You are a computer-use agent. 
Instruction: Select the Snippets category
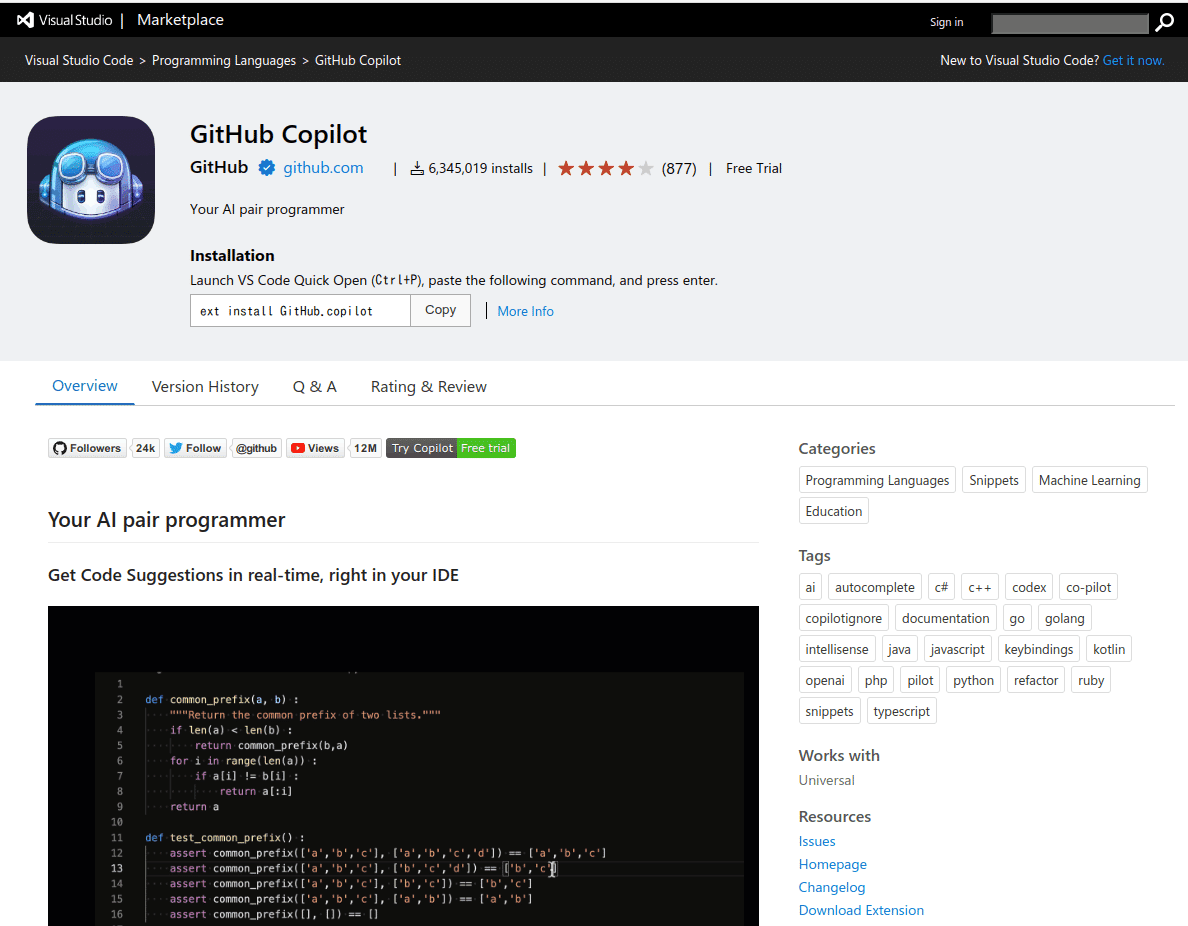[x=993, y=480]
